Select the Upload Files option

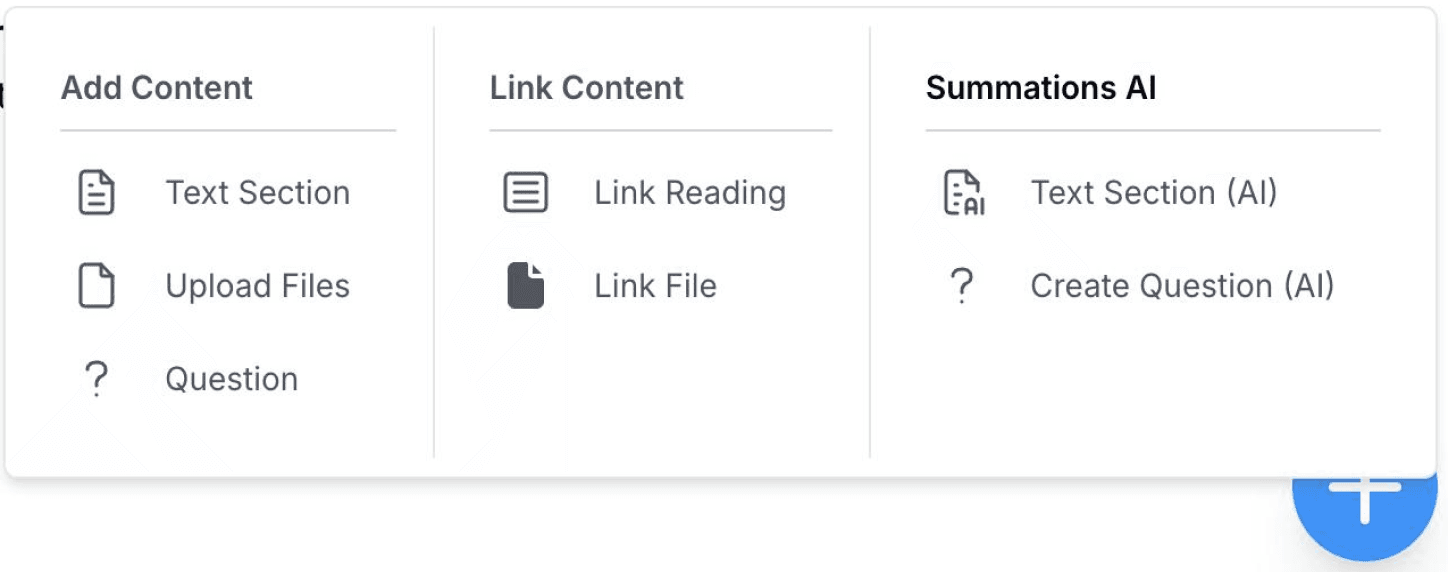pyautogui.click(x=257, y=286)
